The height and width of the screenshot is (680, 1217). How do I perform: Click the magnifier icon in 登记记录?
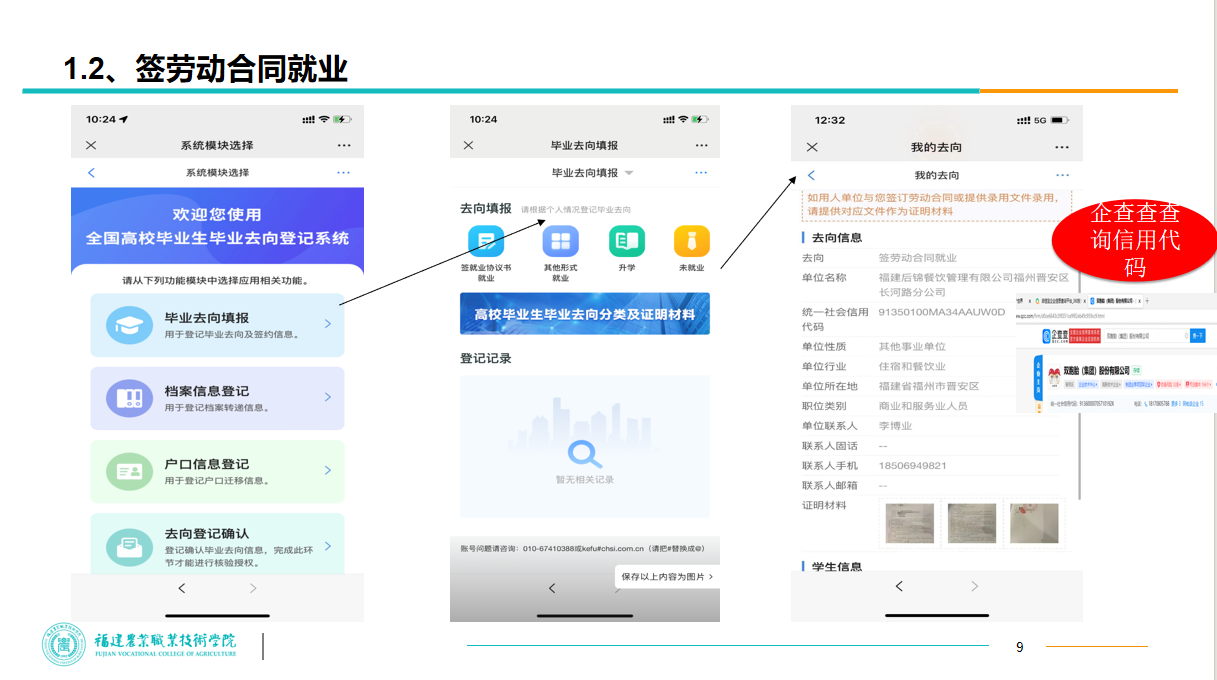click(x=585, y=454)
